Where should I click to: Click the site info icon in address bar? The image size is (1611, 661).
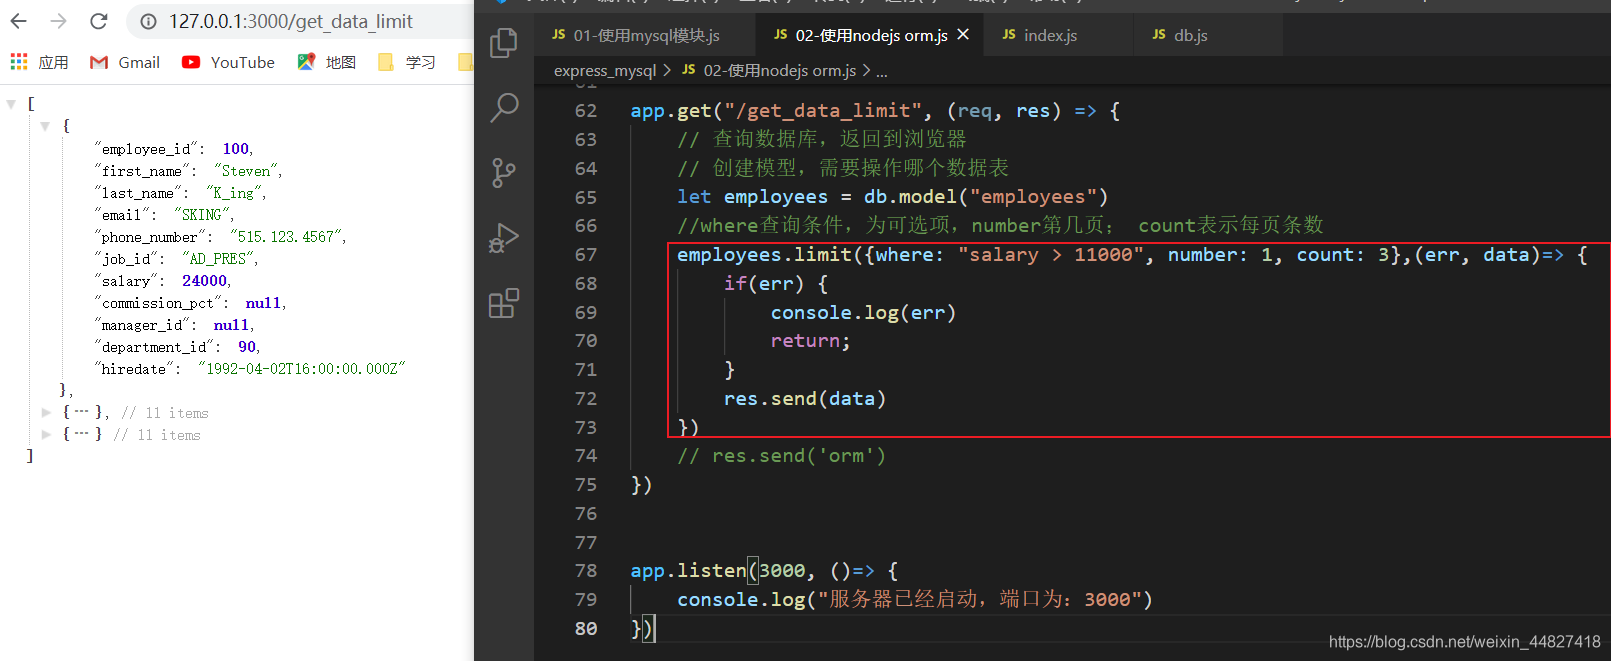(x=148, y=21)
